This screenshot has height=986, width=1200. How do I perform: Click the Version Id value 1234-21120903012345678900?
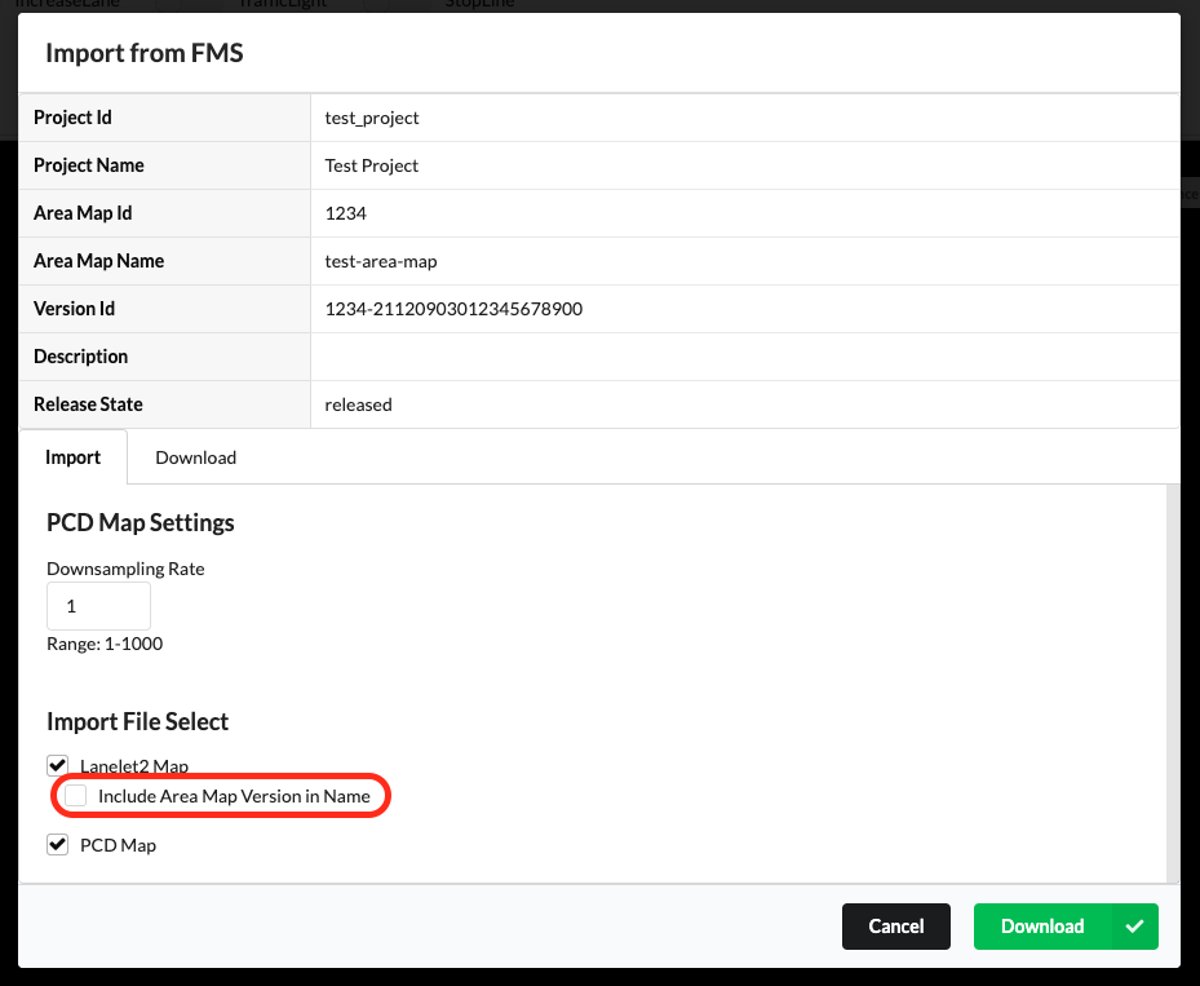click(454, 309)
